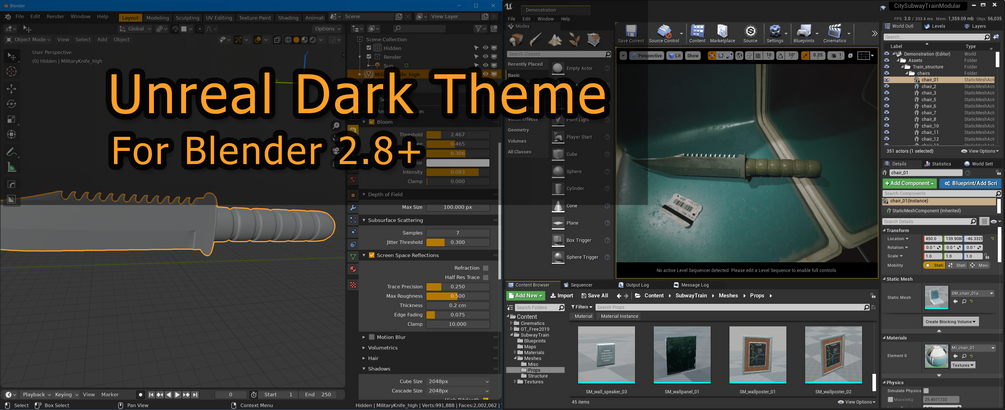
Task: Adjust the Trace Precision slider
Action: click(458, 286)
